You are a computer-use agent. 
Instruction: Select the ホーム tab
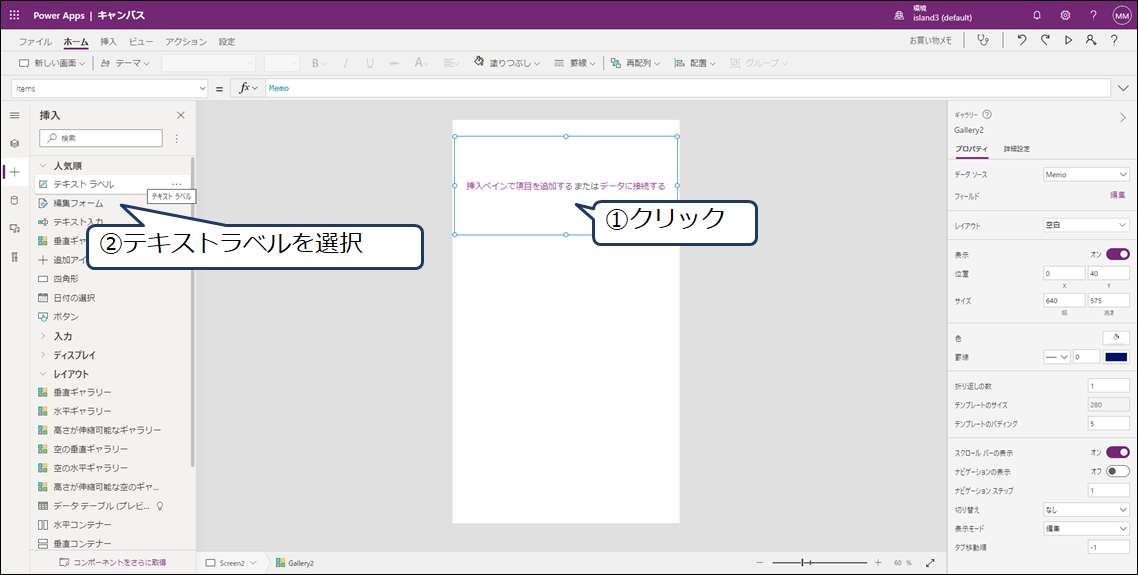[x=75, y=41]
